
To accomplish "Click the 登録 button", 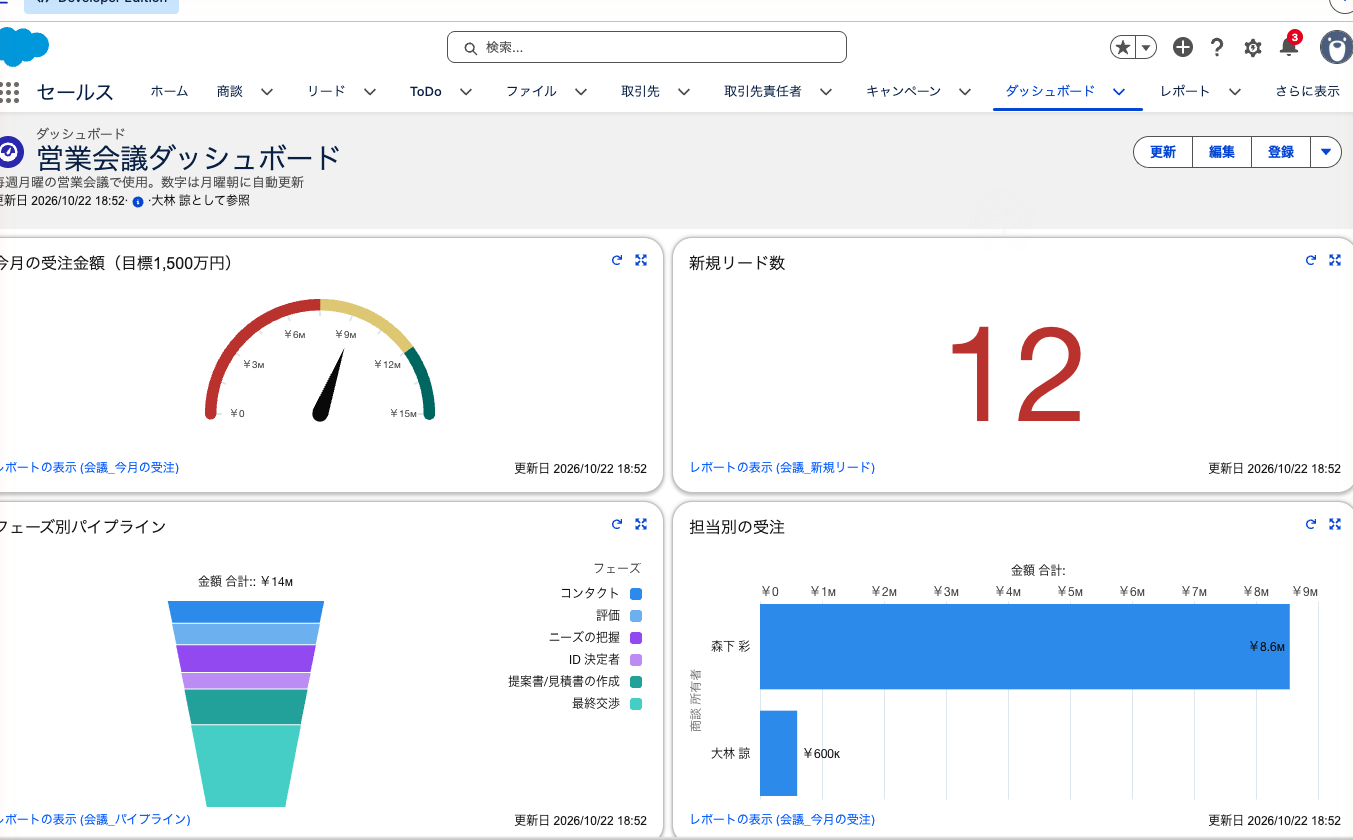I will pos(1281,152).
